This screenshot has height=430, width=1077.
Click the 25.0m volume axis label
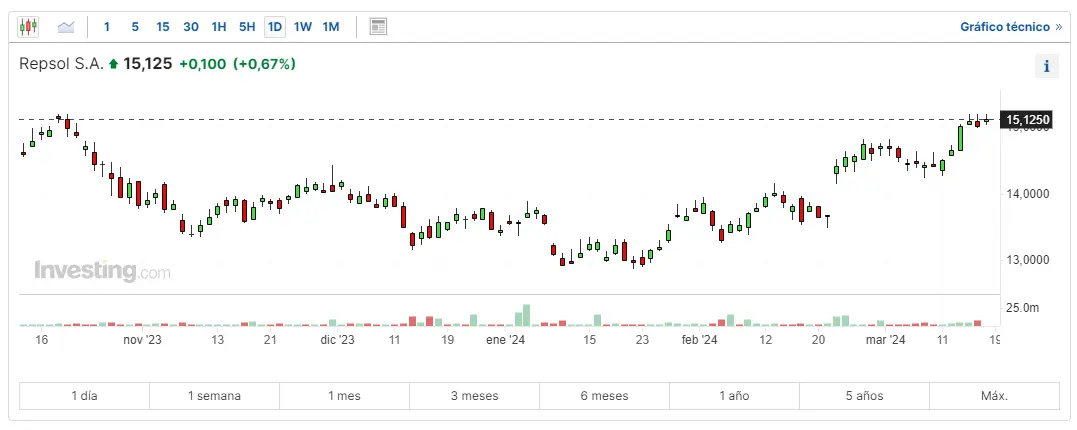[1022, 308]
